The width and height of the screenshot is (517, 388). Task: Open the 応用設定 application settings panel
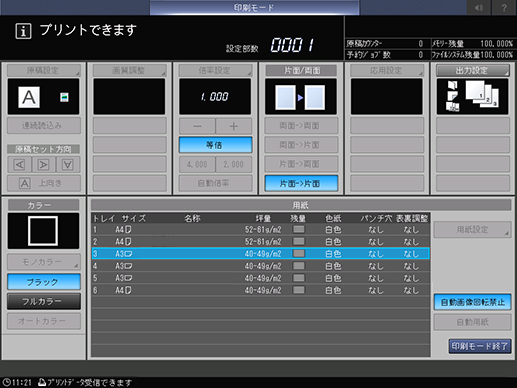(x=387, y=71)
